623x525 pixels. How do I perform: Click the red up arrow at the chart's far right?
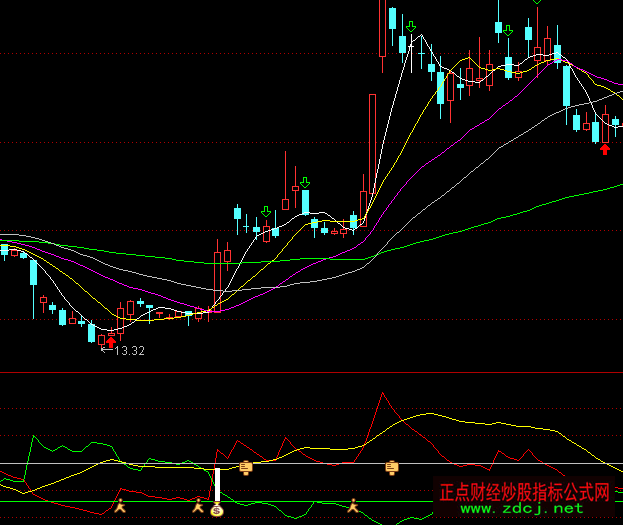click(x=604, y=150)
